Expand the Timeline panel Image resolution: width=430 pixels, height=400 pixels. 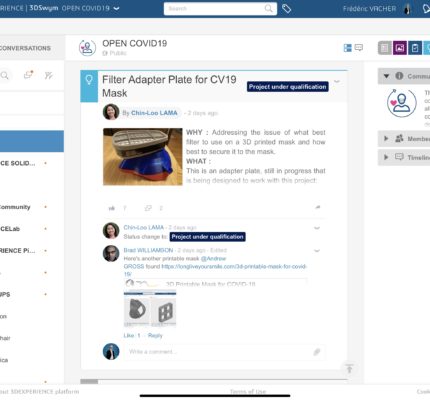[386, 157]
